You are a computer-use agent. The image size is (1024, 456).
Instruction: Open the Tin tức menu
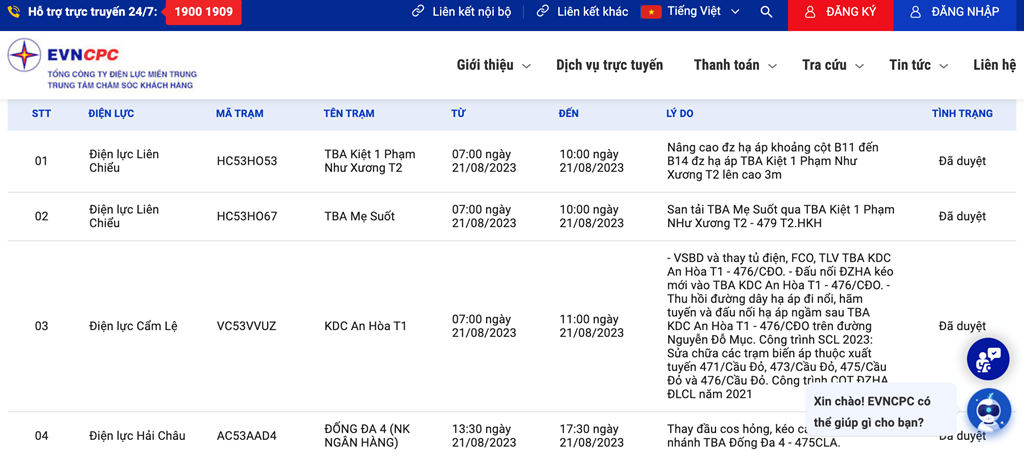[x=918, y=65]
